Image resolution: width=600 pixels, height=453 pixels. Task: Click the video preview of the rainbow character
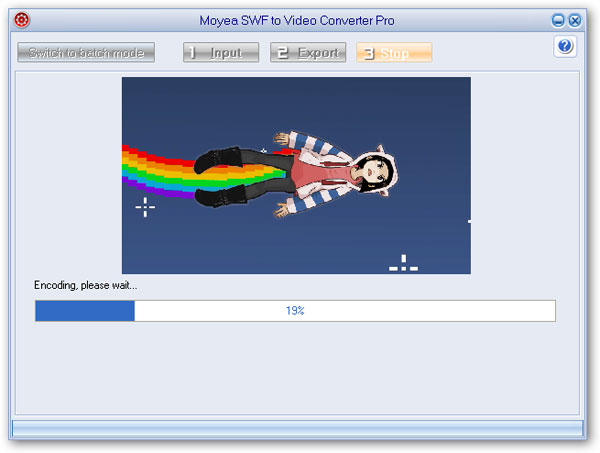(x=296, y=175)
